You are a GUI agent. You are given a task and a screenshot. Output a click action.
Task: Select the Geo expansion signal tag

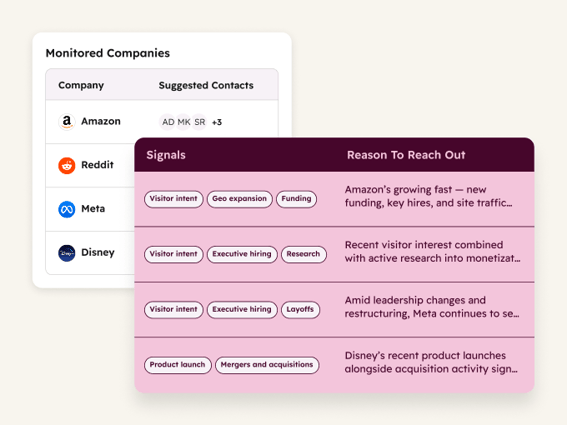239,199
